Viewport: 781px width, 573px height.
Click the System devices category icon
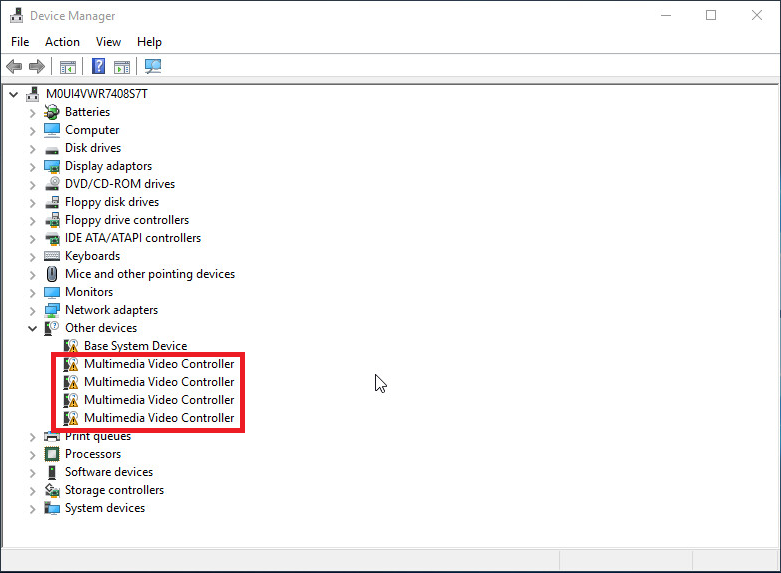tap(52, 508)
